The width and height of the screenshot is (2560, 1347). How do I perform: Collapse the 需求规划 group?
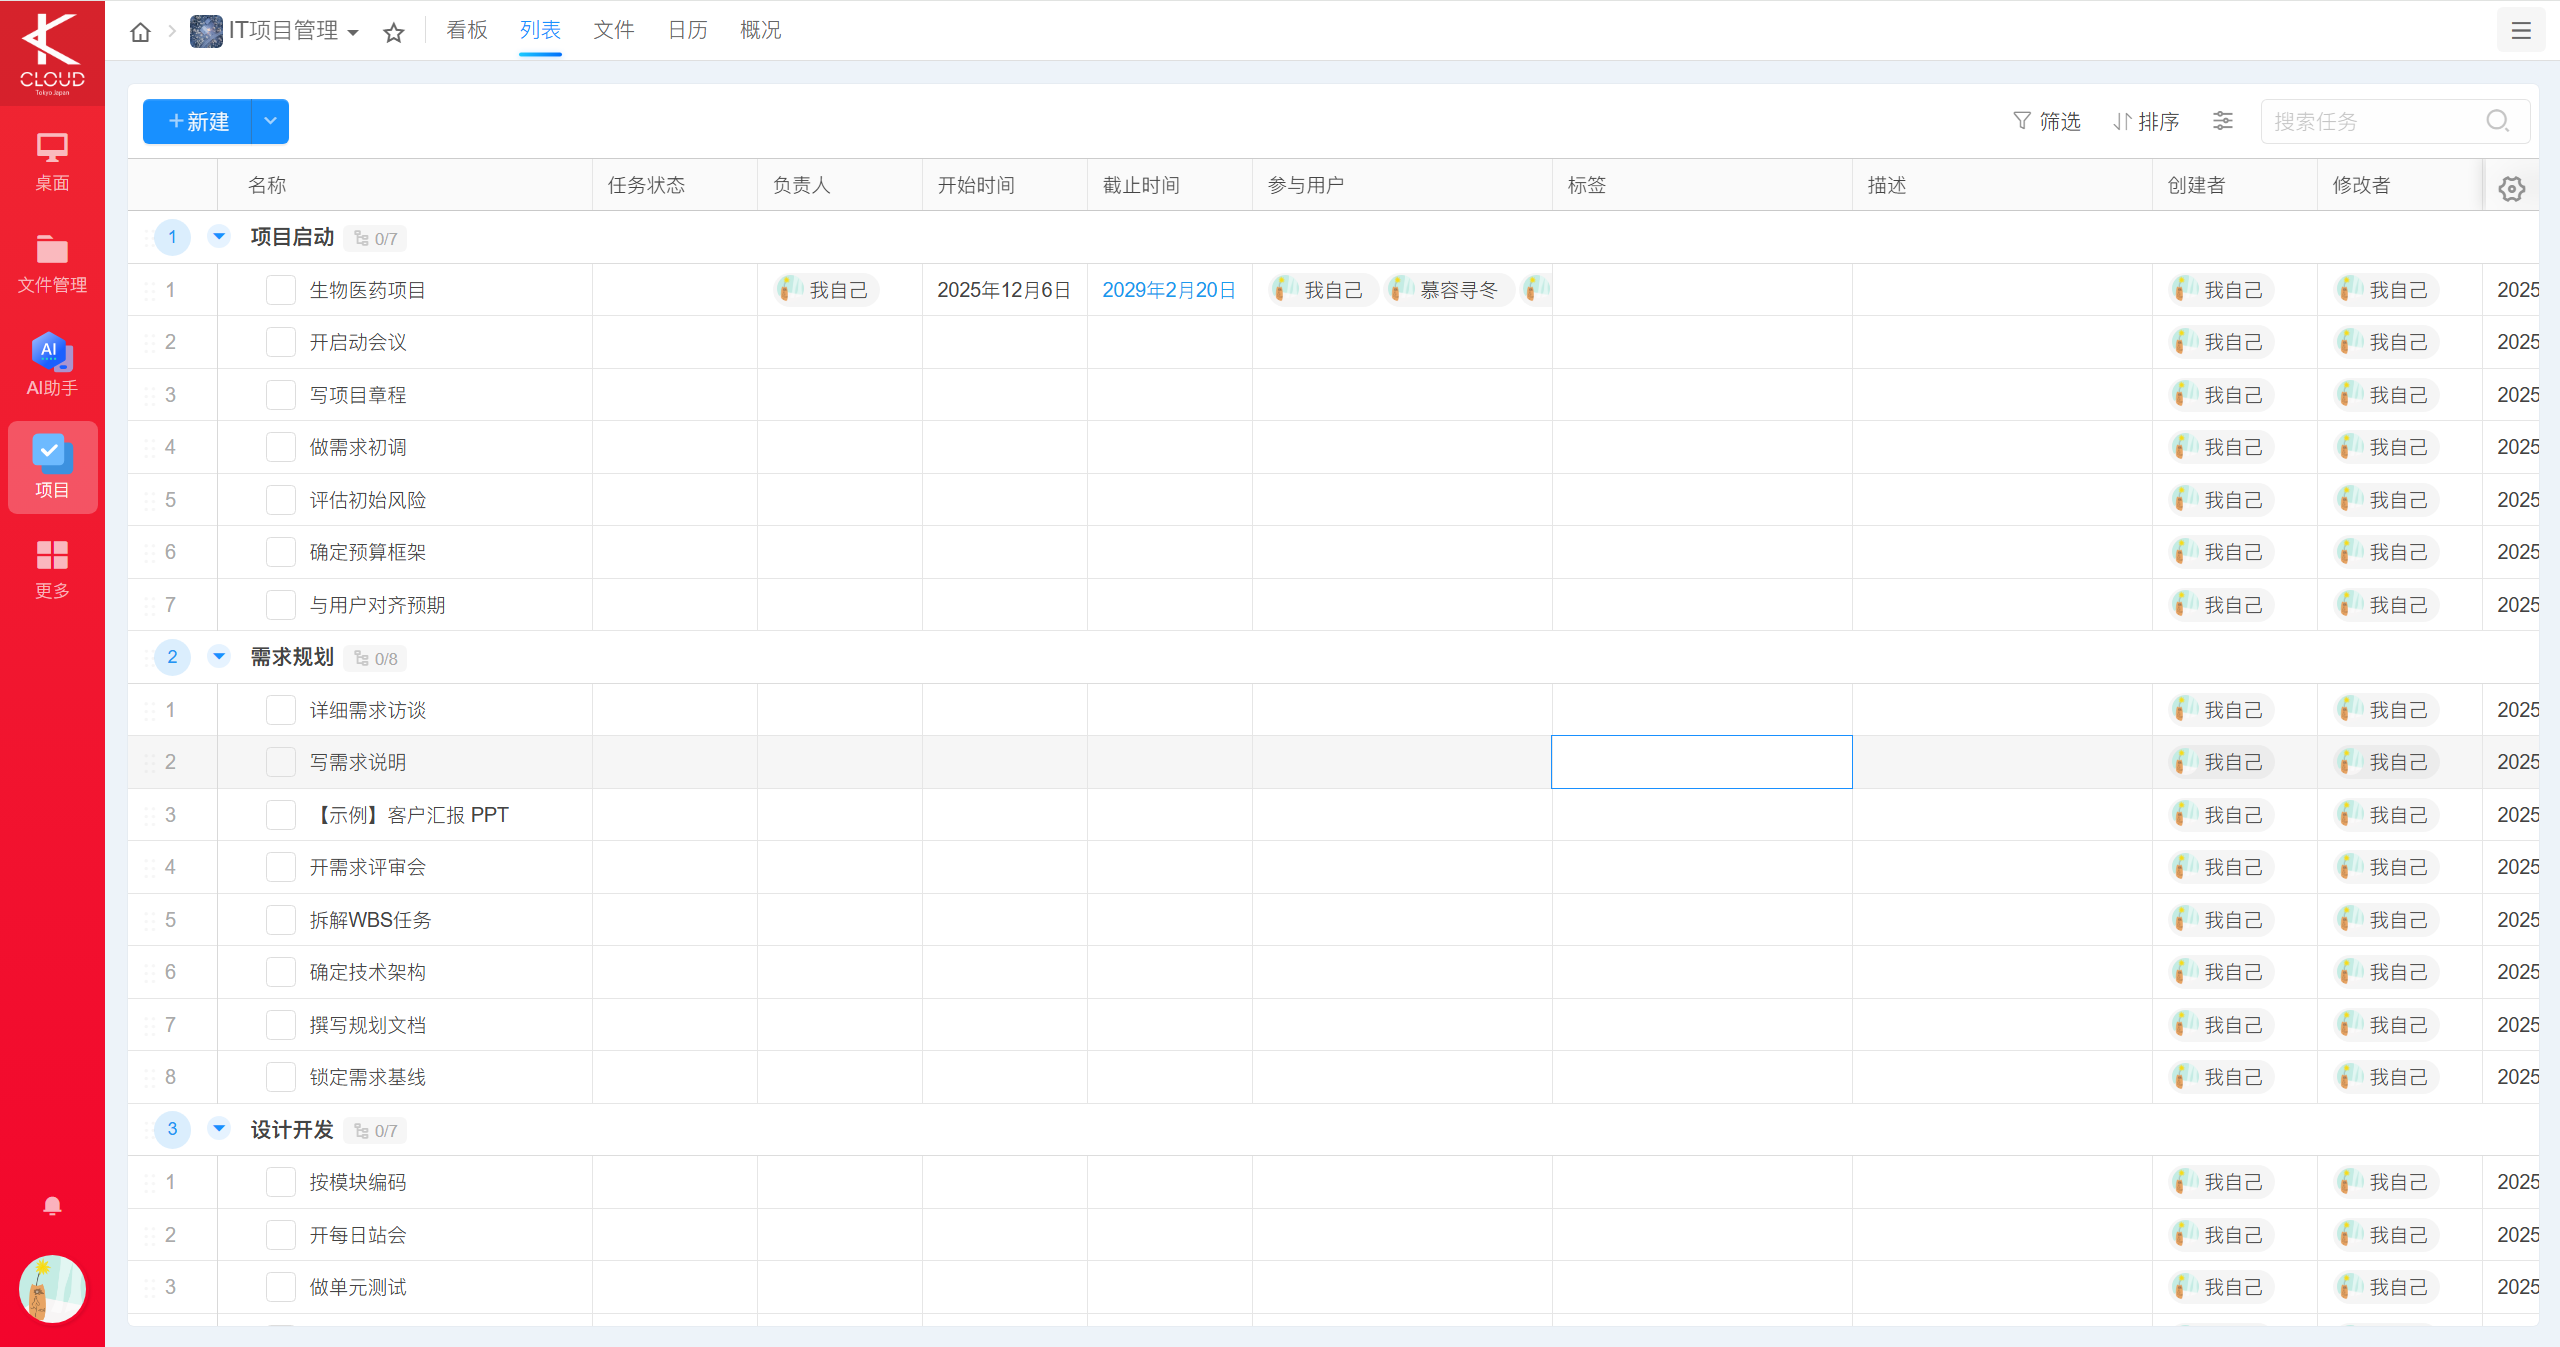[219, 656]
